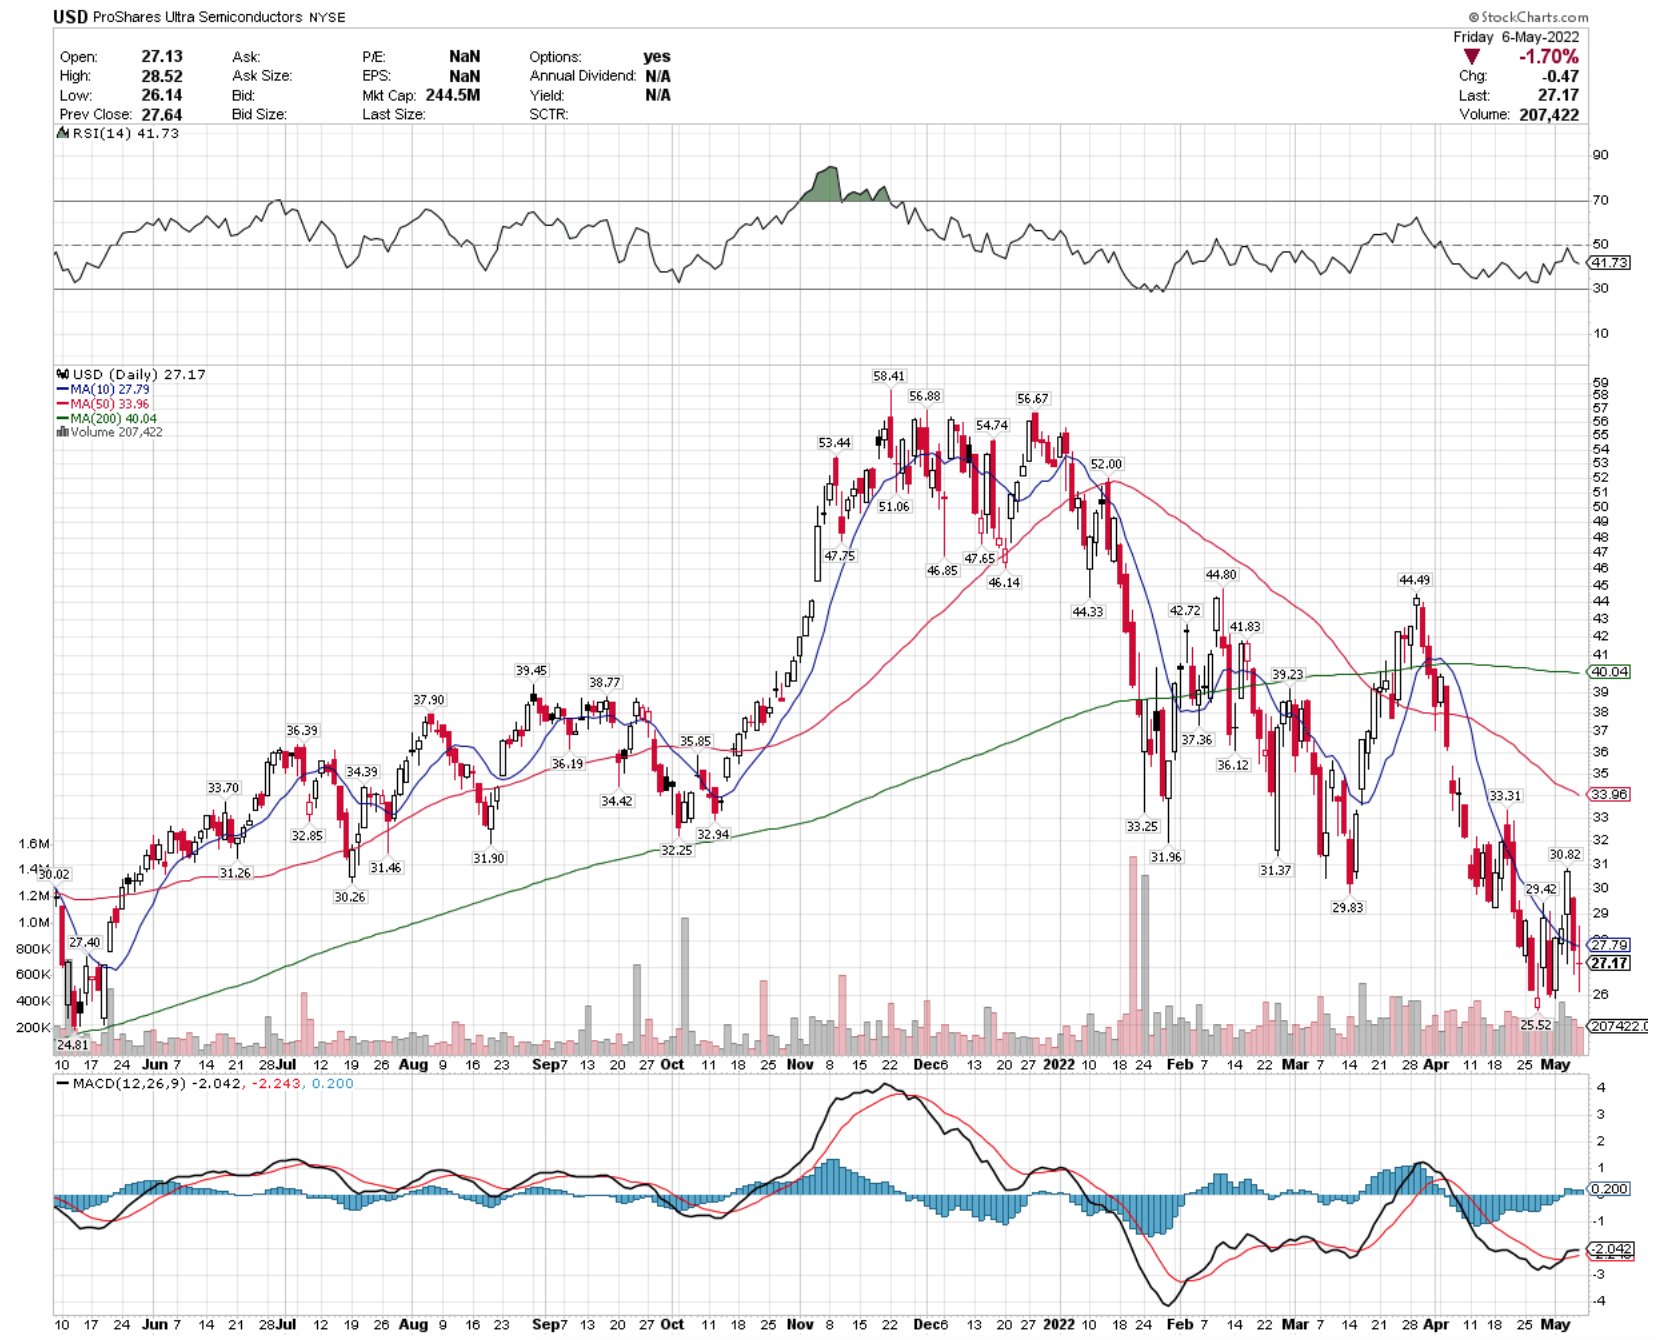This screenshot has height=1340, width=1656.
Task: Click the 56.67 price label
Action: pos(1033,398)
